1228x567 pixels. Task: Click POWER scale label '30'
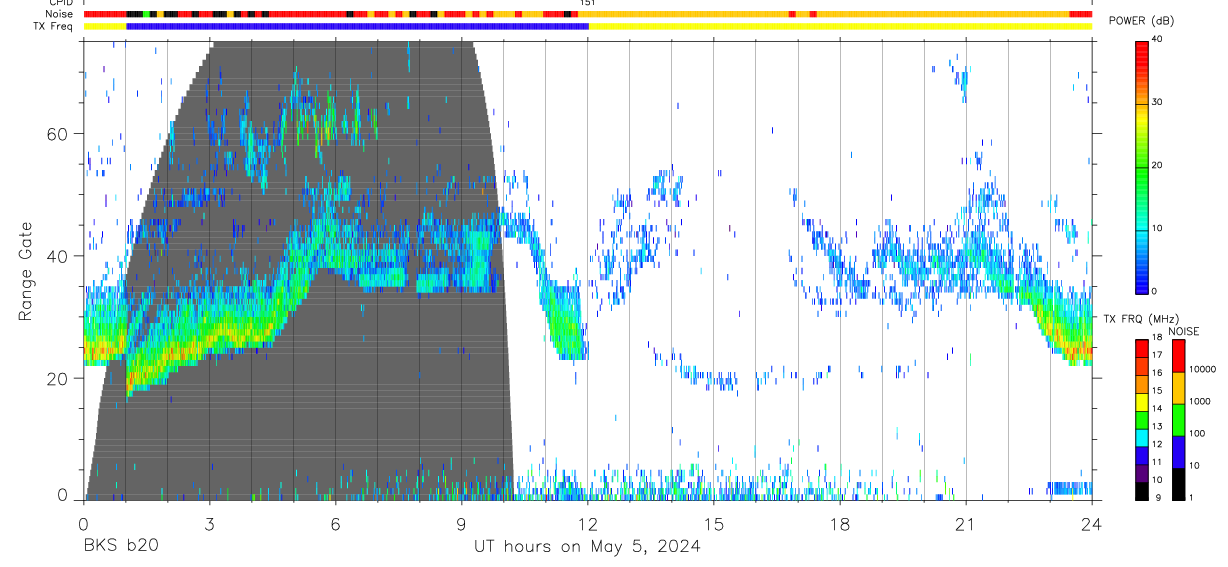point(1156,102)
